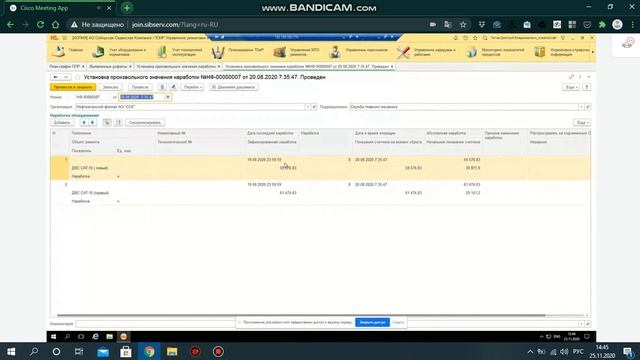Viewport: 640px width, 360px height.
Task: Open the Планирование ТОиР section
Action: pyautogui.click(x=238, y=52)
